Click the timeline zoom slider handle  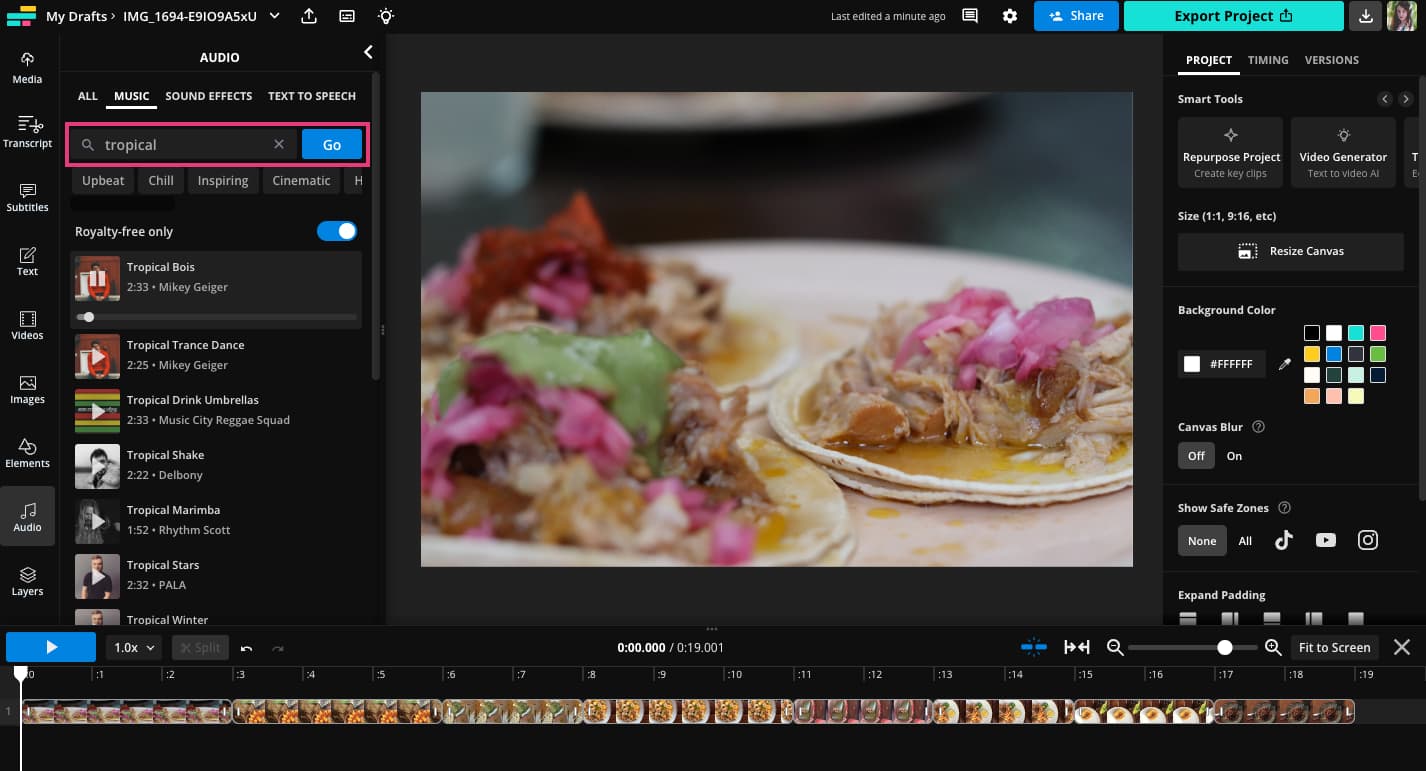pyautogui.click(x=1225, y=647)
